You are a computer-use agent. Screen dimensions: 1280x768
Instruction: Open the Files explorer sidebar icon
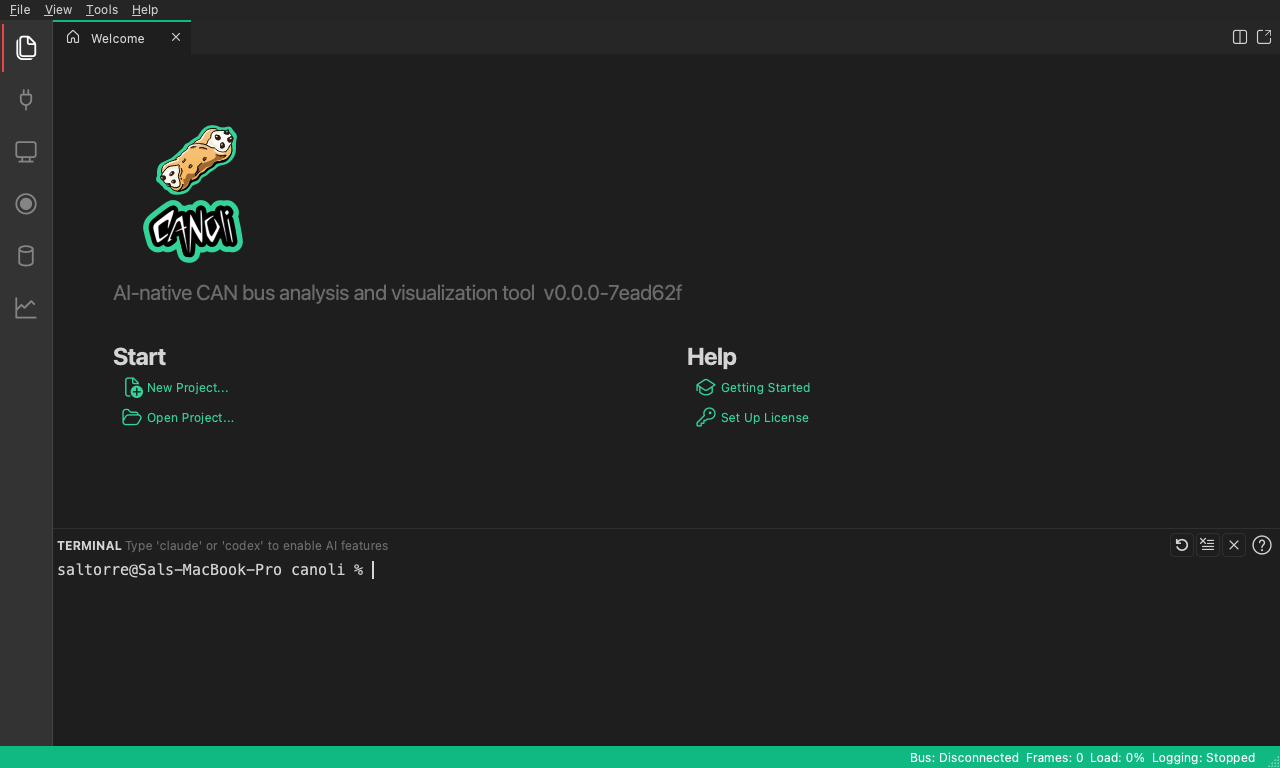[26, 47]
